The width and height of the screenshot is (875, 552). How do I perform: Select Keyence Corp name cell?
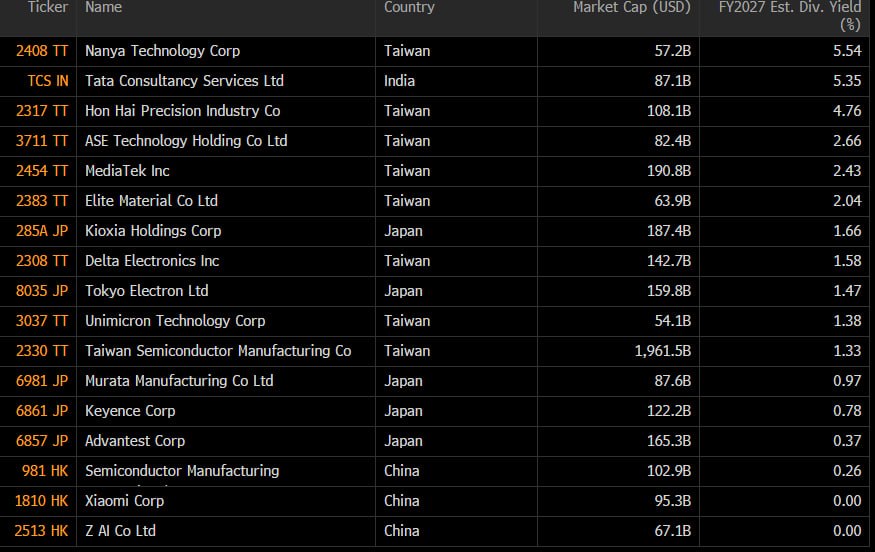(x=130, y=411)
